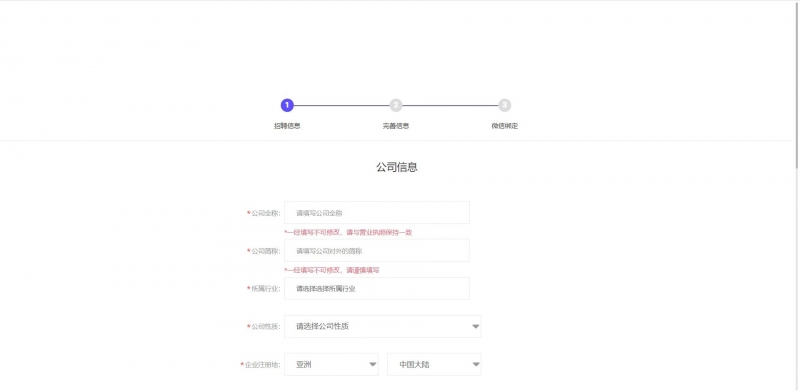The image size is (800, 392).
Task: Click the vertical page scrollbar thumb
Action: pos(797,84)
